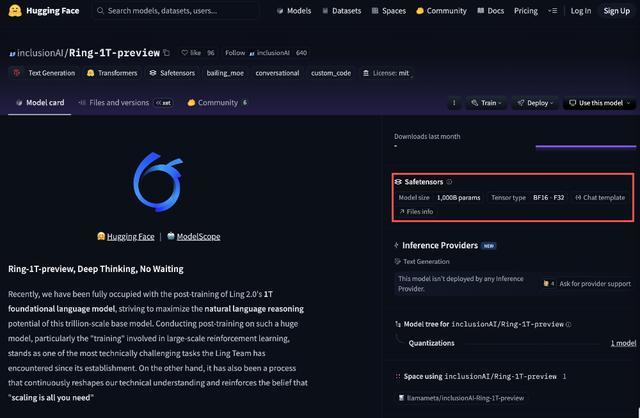Click the Safetensors info icon

[x=449, y=182]
